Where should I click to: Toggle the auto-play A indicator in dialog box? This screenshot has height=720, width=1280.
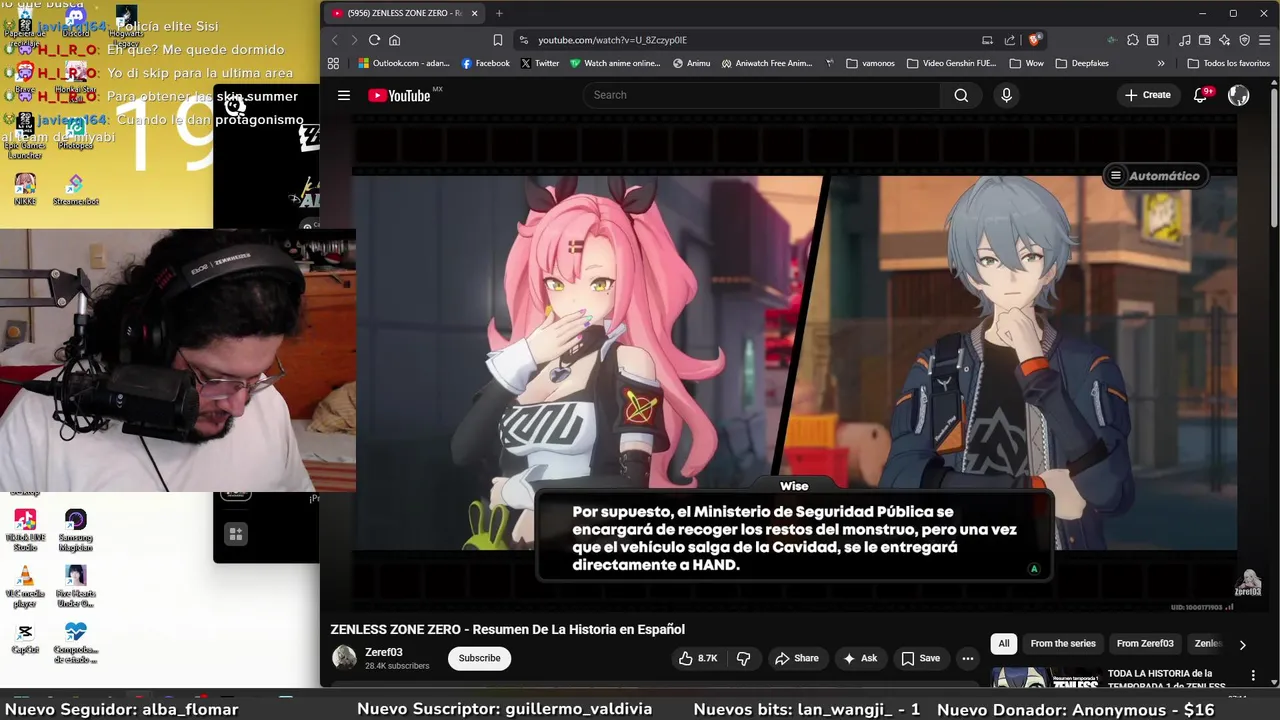pos(1034,569)
